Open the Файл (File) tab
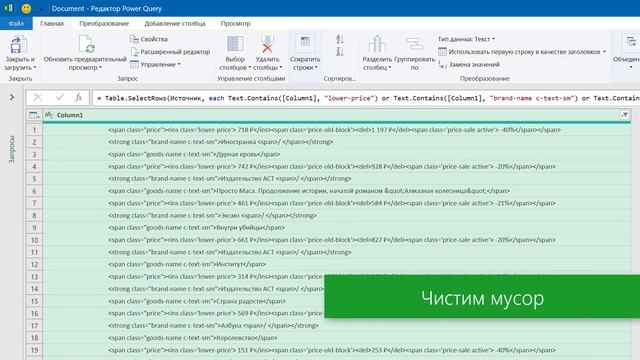The height and width of the screenshot is (360, 640). tap(16, 23)
